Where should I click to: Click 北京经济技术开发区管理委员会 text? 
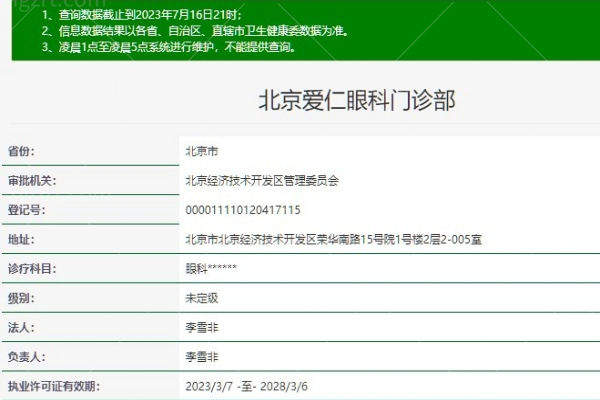262,180
